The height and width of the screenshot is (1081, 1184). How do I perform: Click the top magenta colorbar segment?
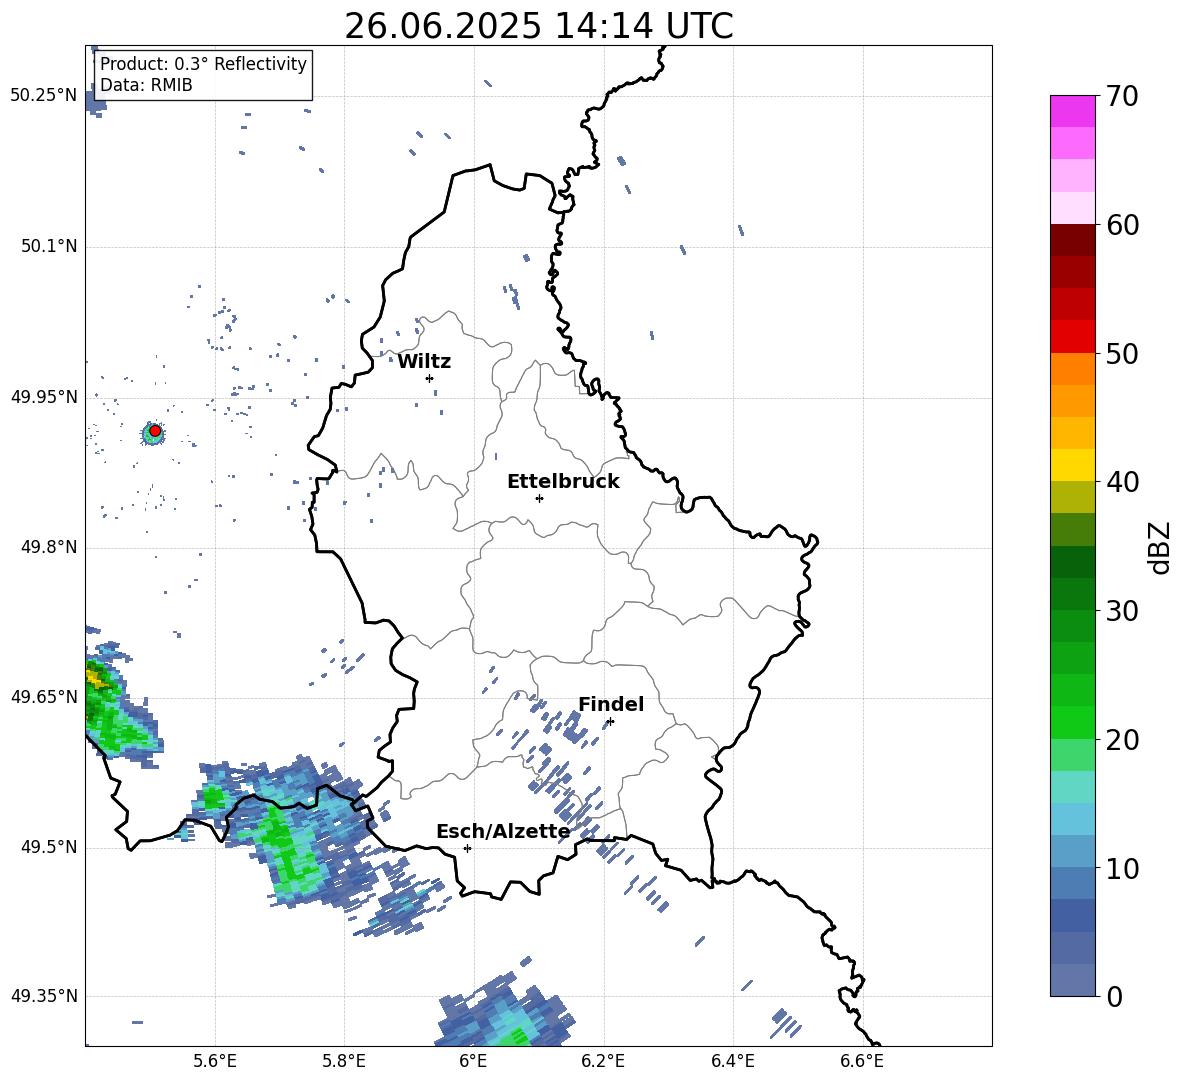click(1072, 111)
